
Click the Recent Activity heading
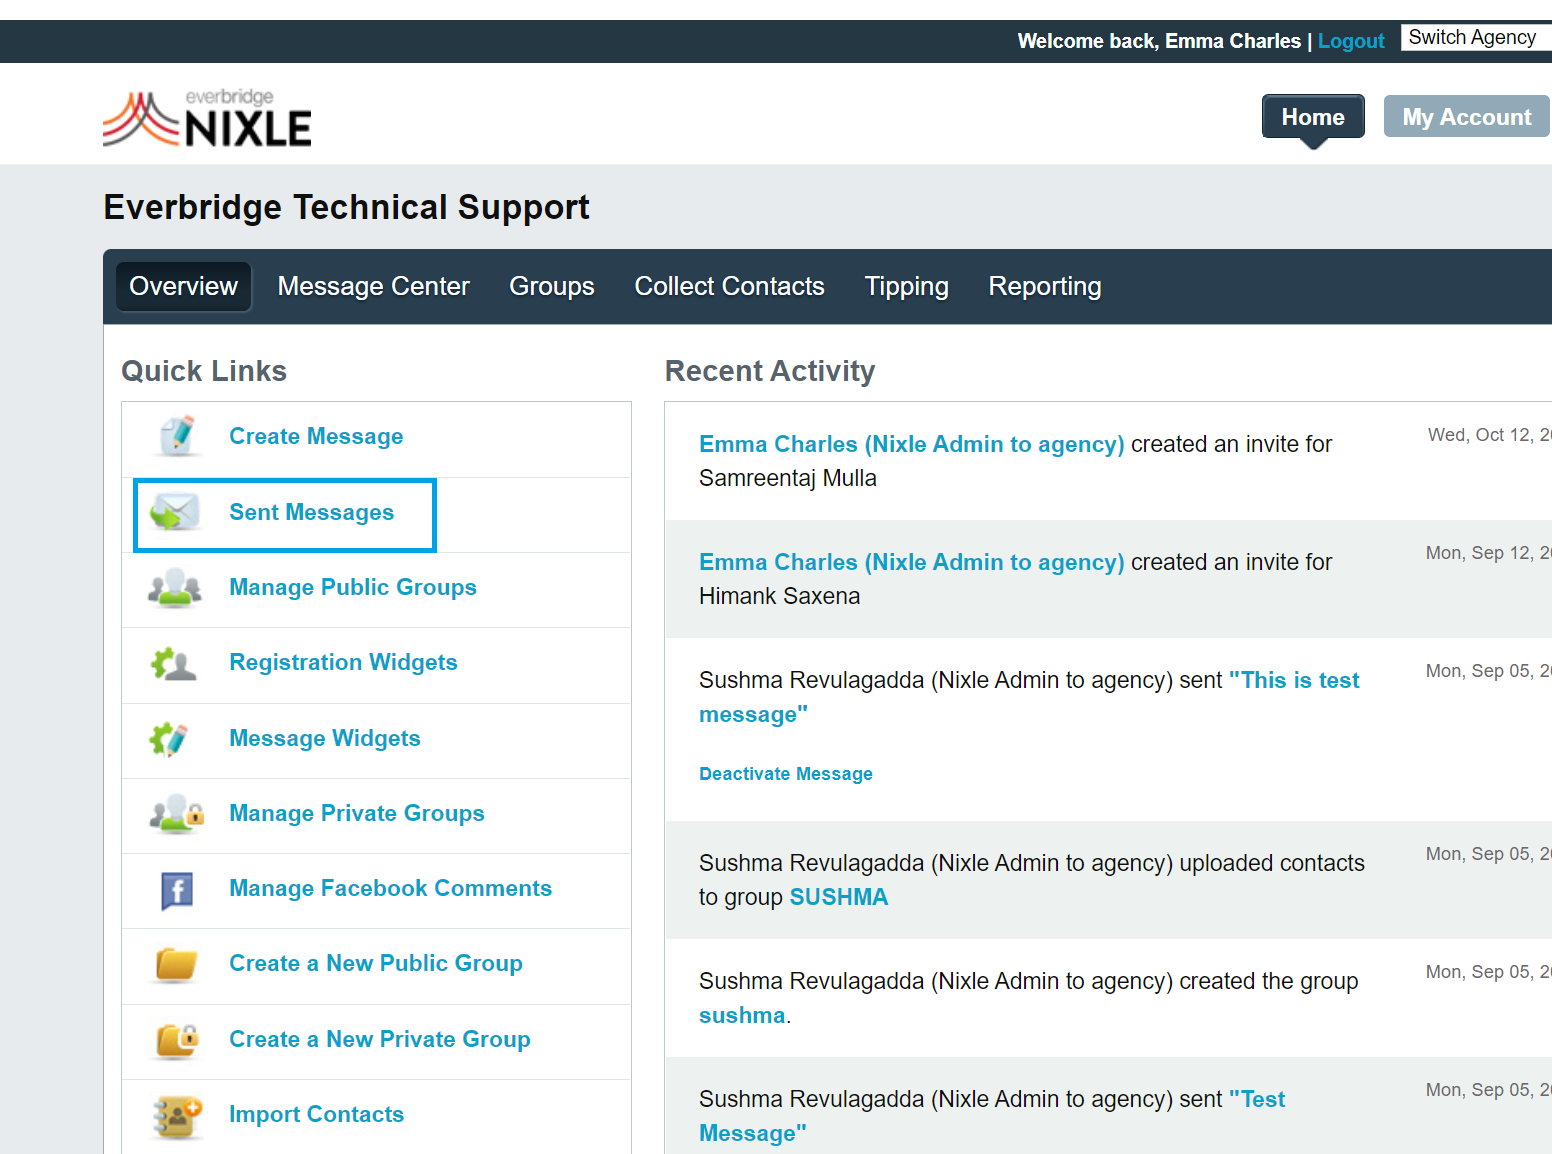[770, 372]
